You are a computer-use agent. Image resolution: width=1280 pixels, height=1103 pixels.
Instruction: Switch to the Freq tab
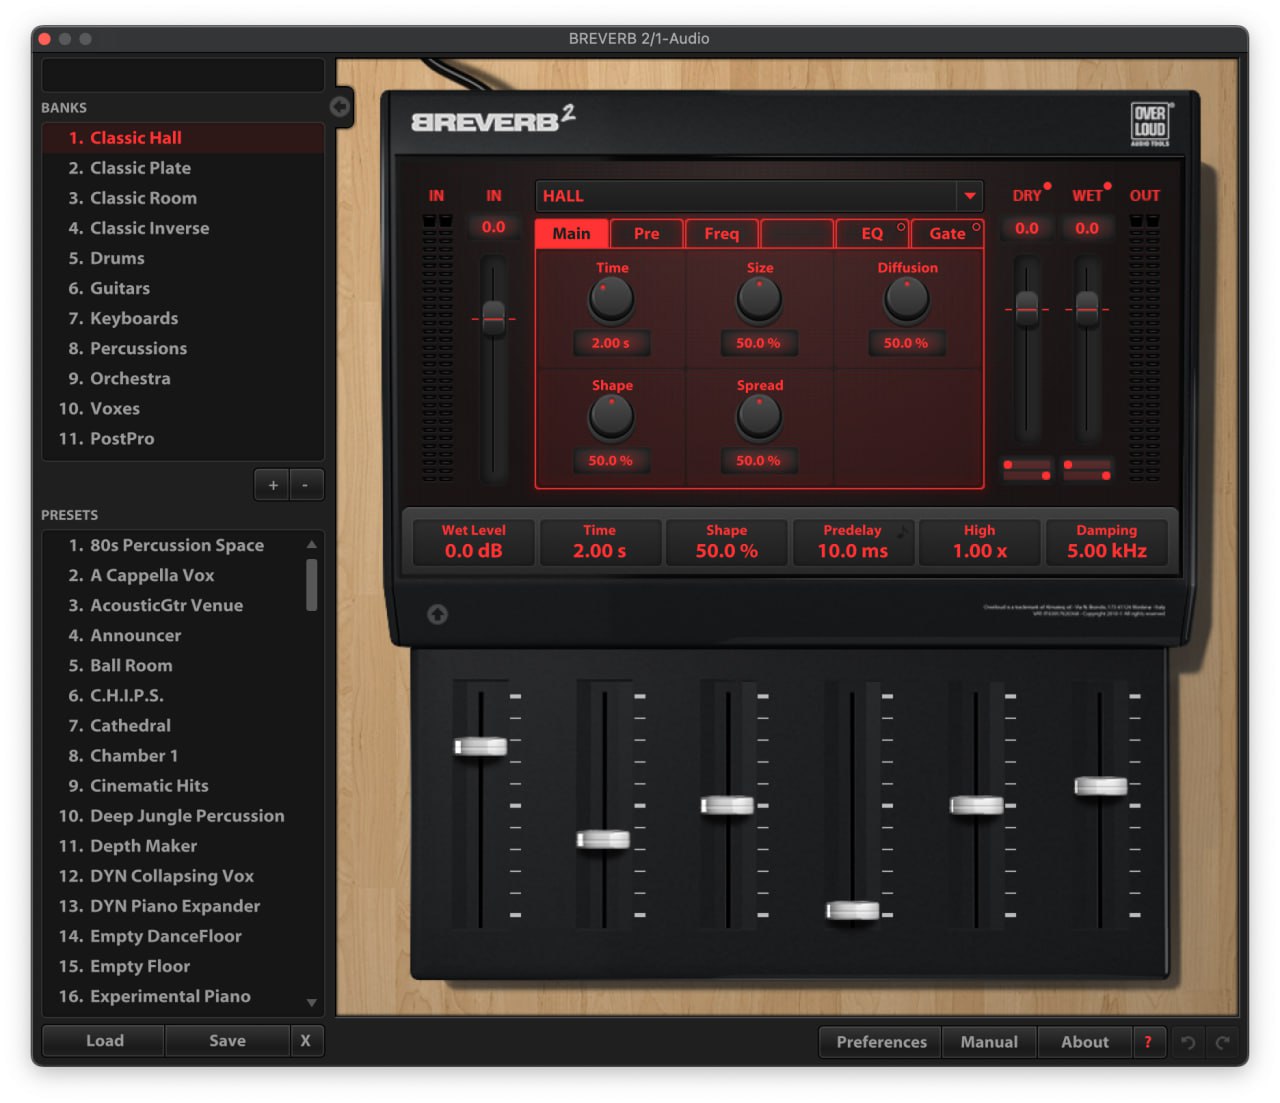coord(721,233)
